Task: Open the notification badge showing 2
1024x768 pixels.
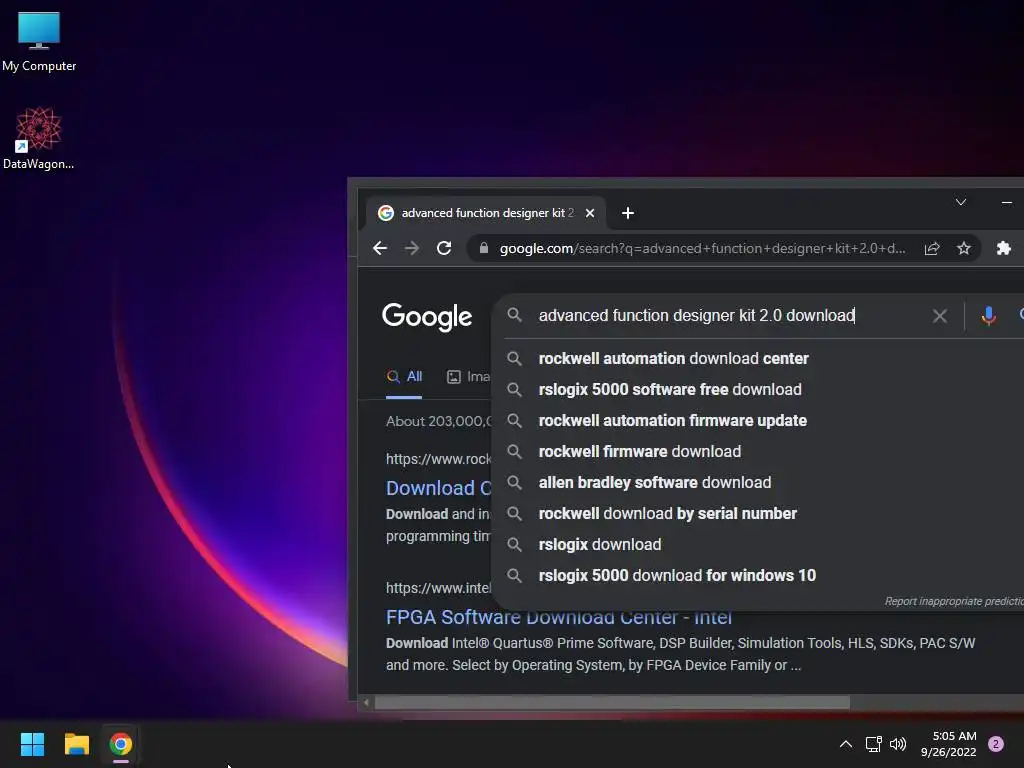Action: point(996,744)
